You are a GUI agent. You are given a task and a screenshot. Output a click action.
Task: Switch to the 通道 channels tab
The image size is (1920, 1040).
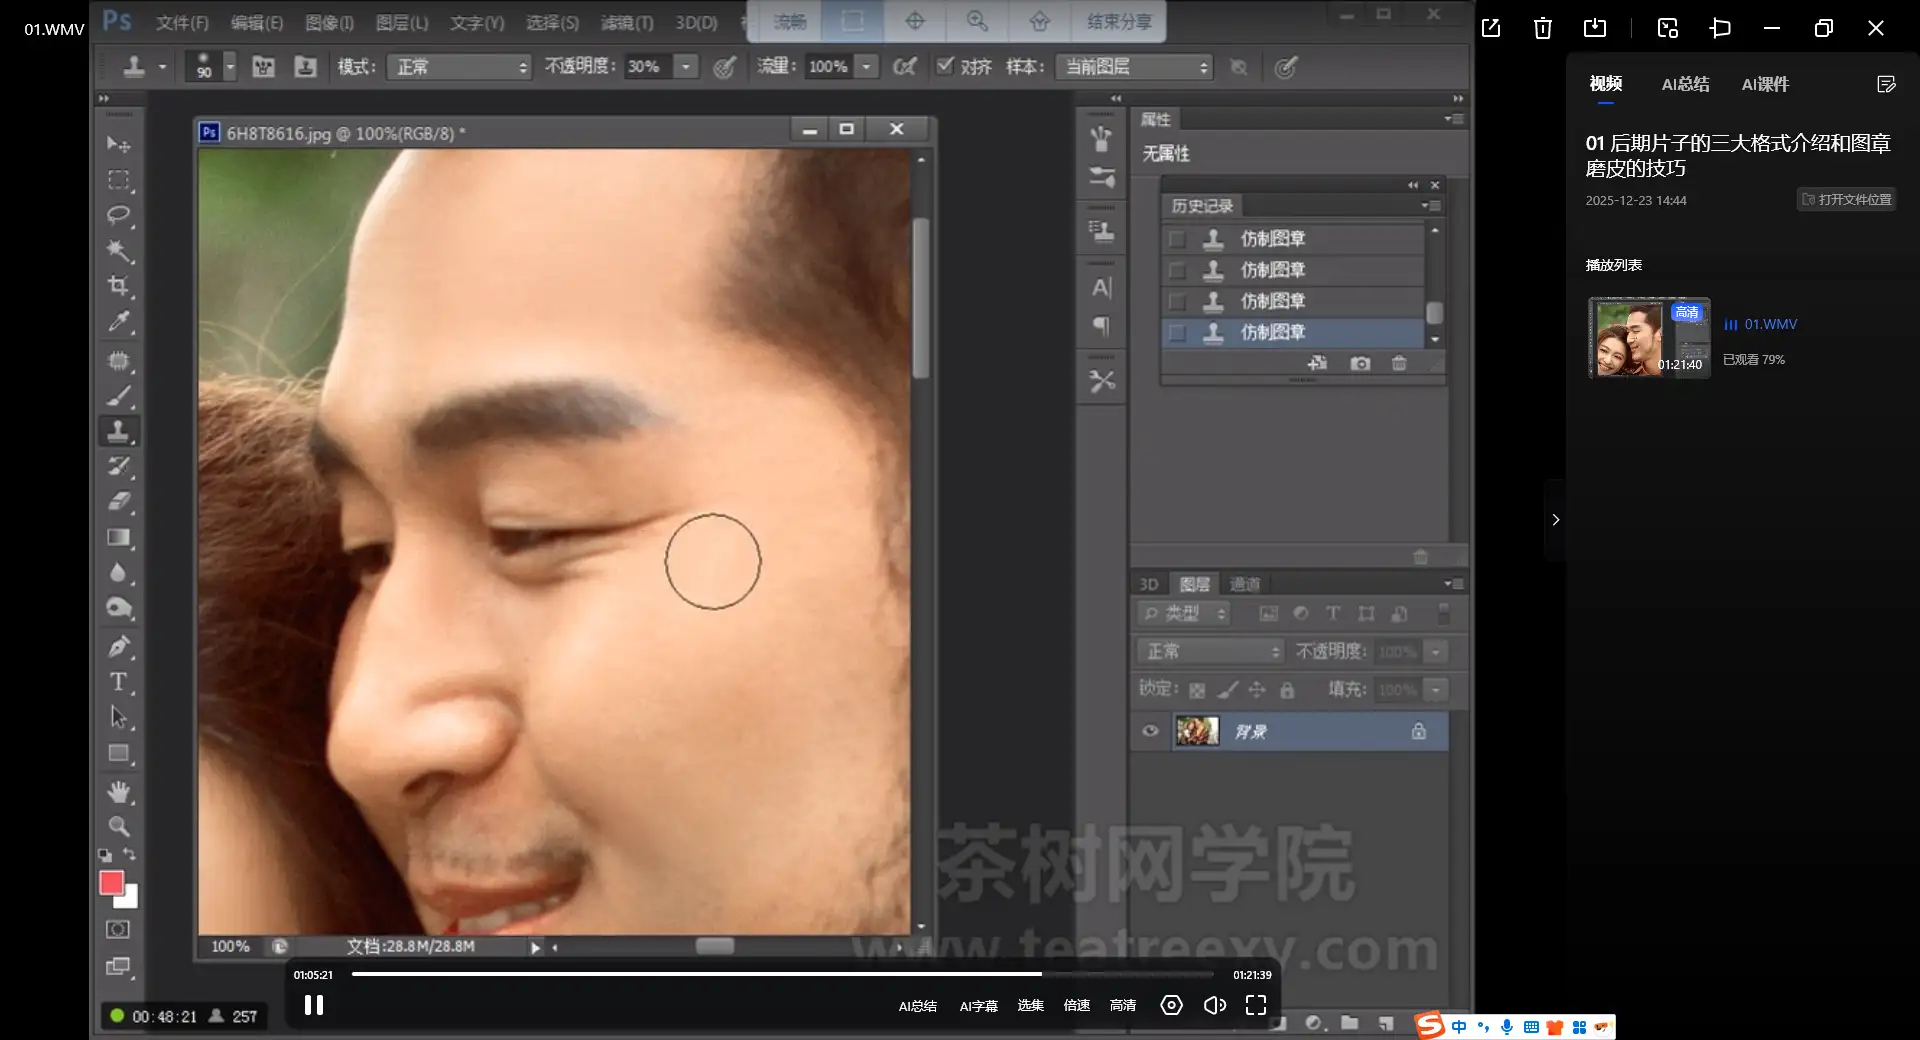1245,584
